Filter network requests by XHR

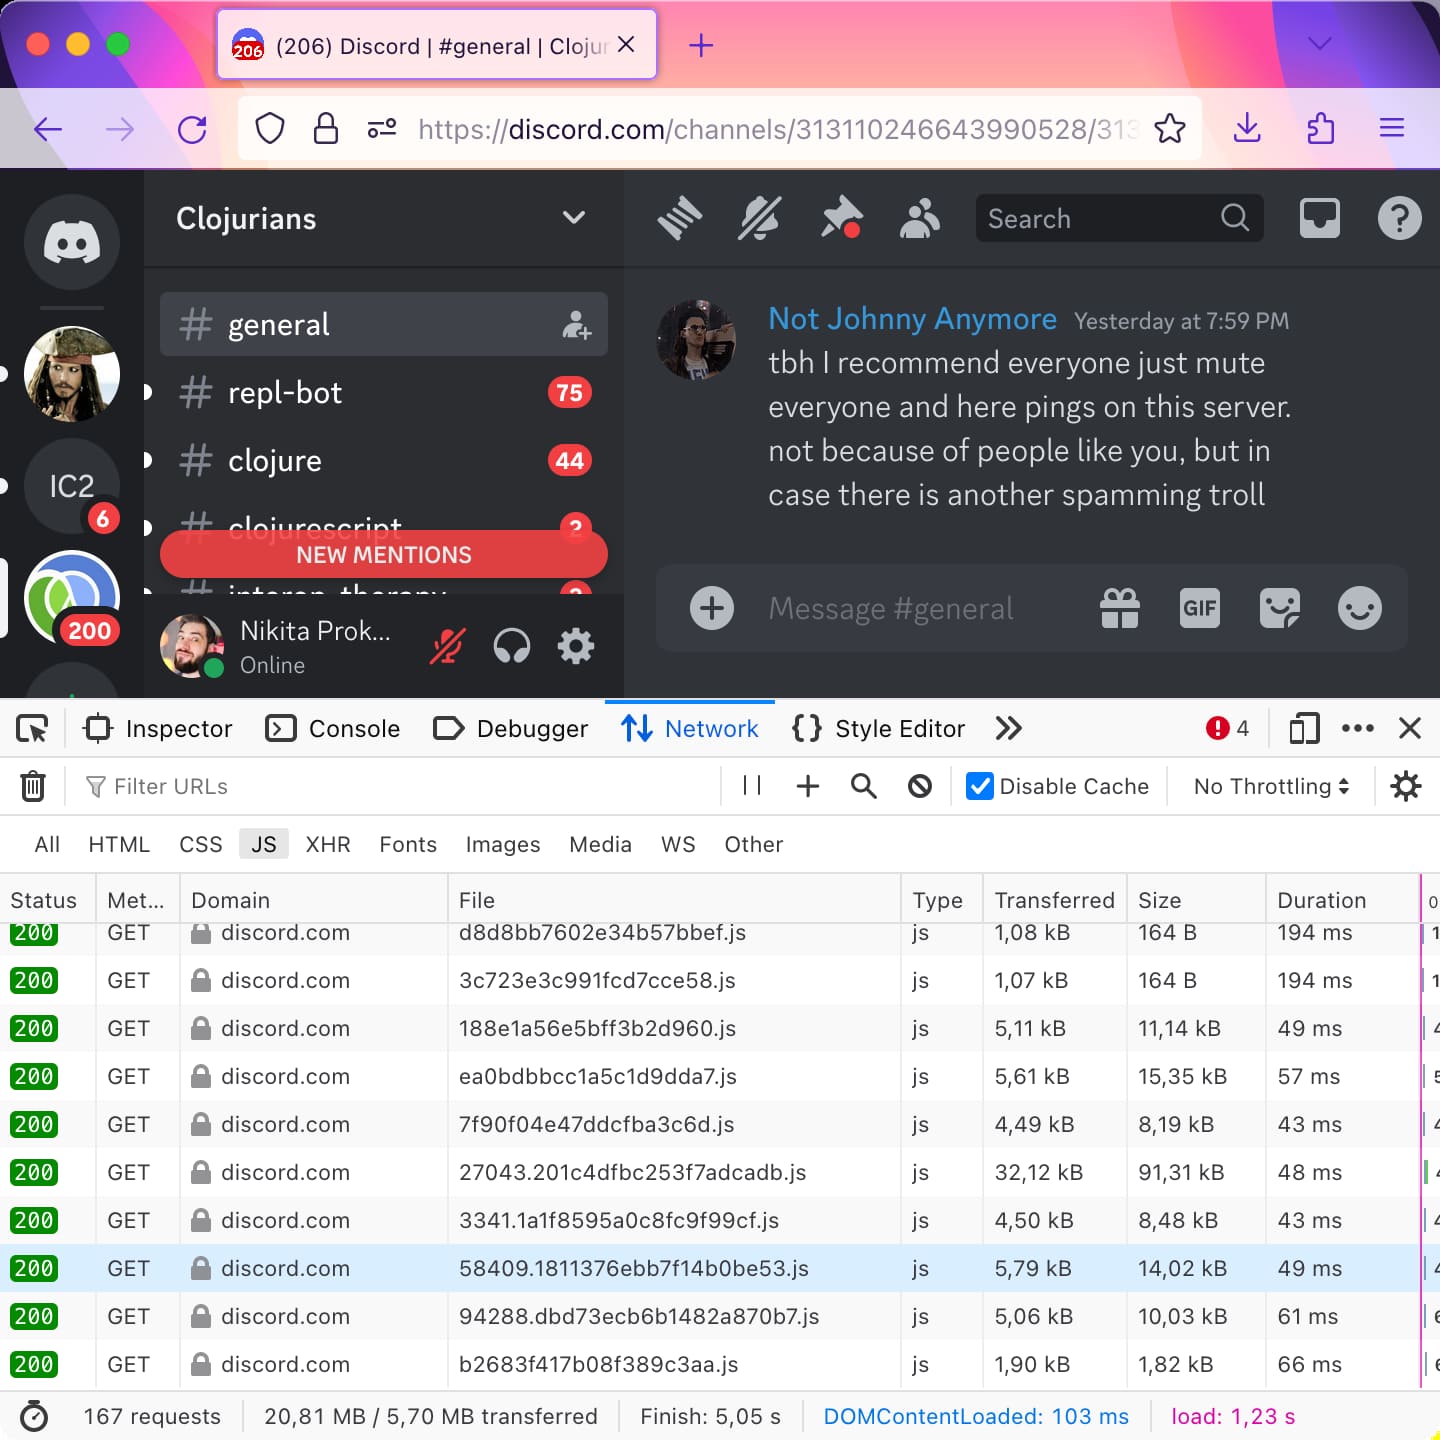click(328, 844)
